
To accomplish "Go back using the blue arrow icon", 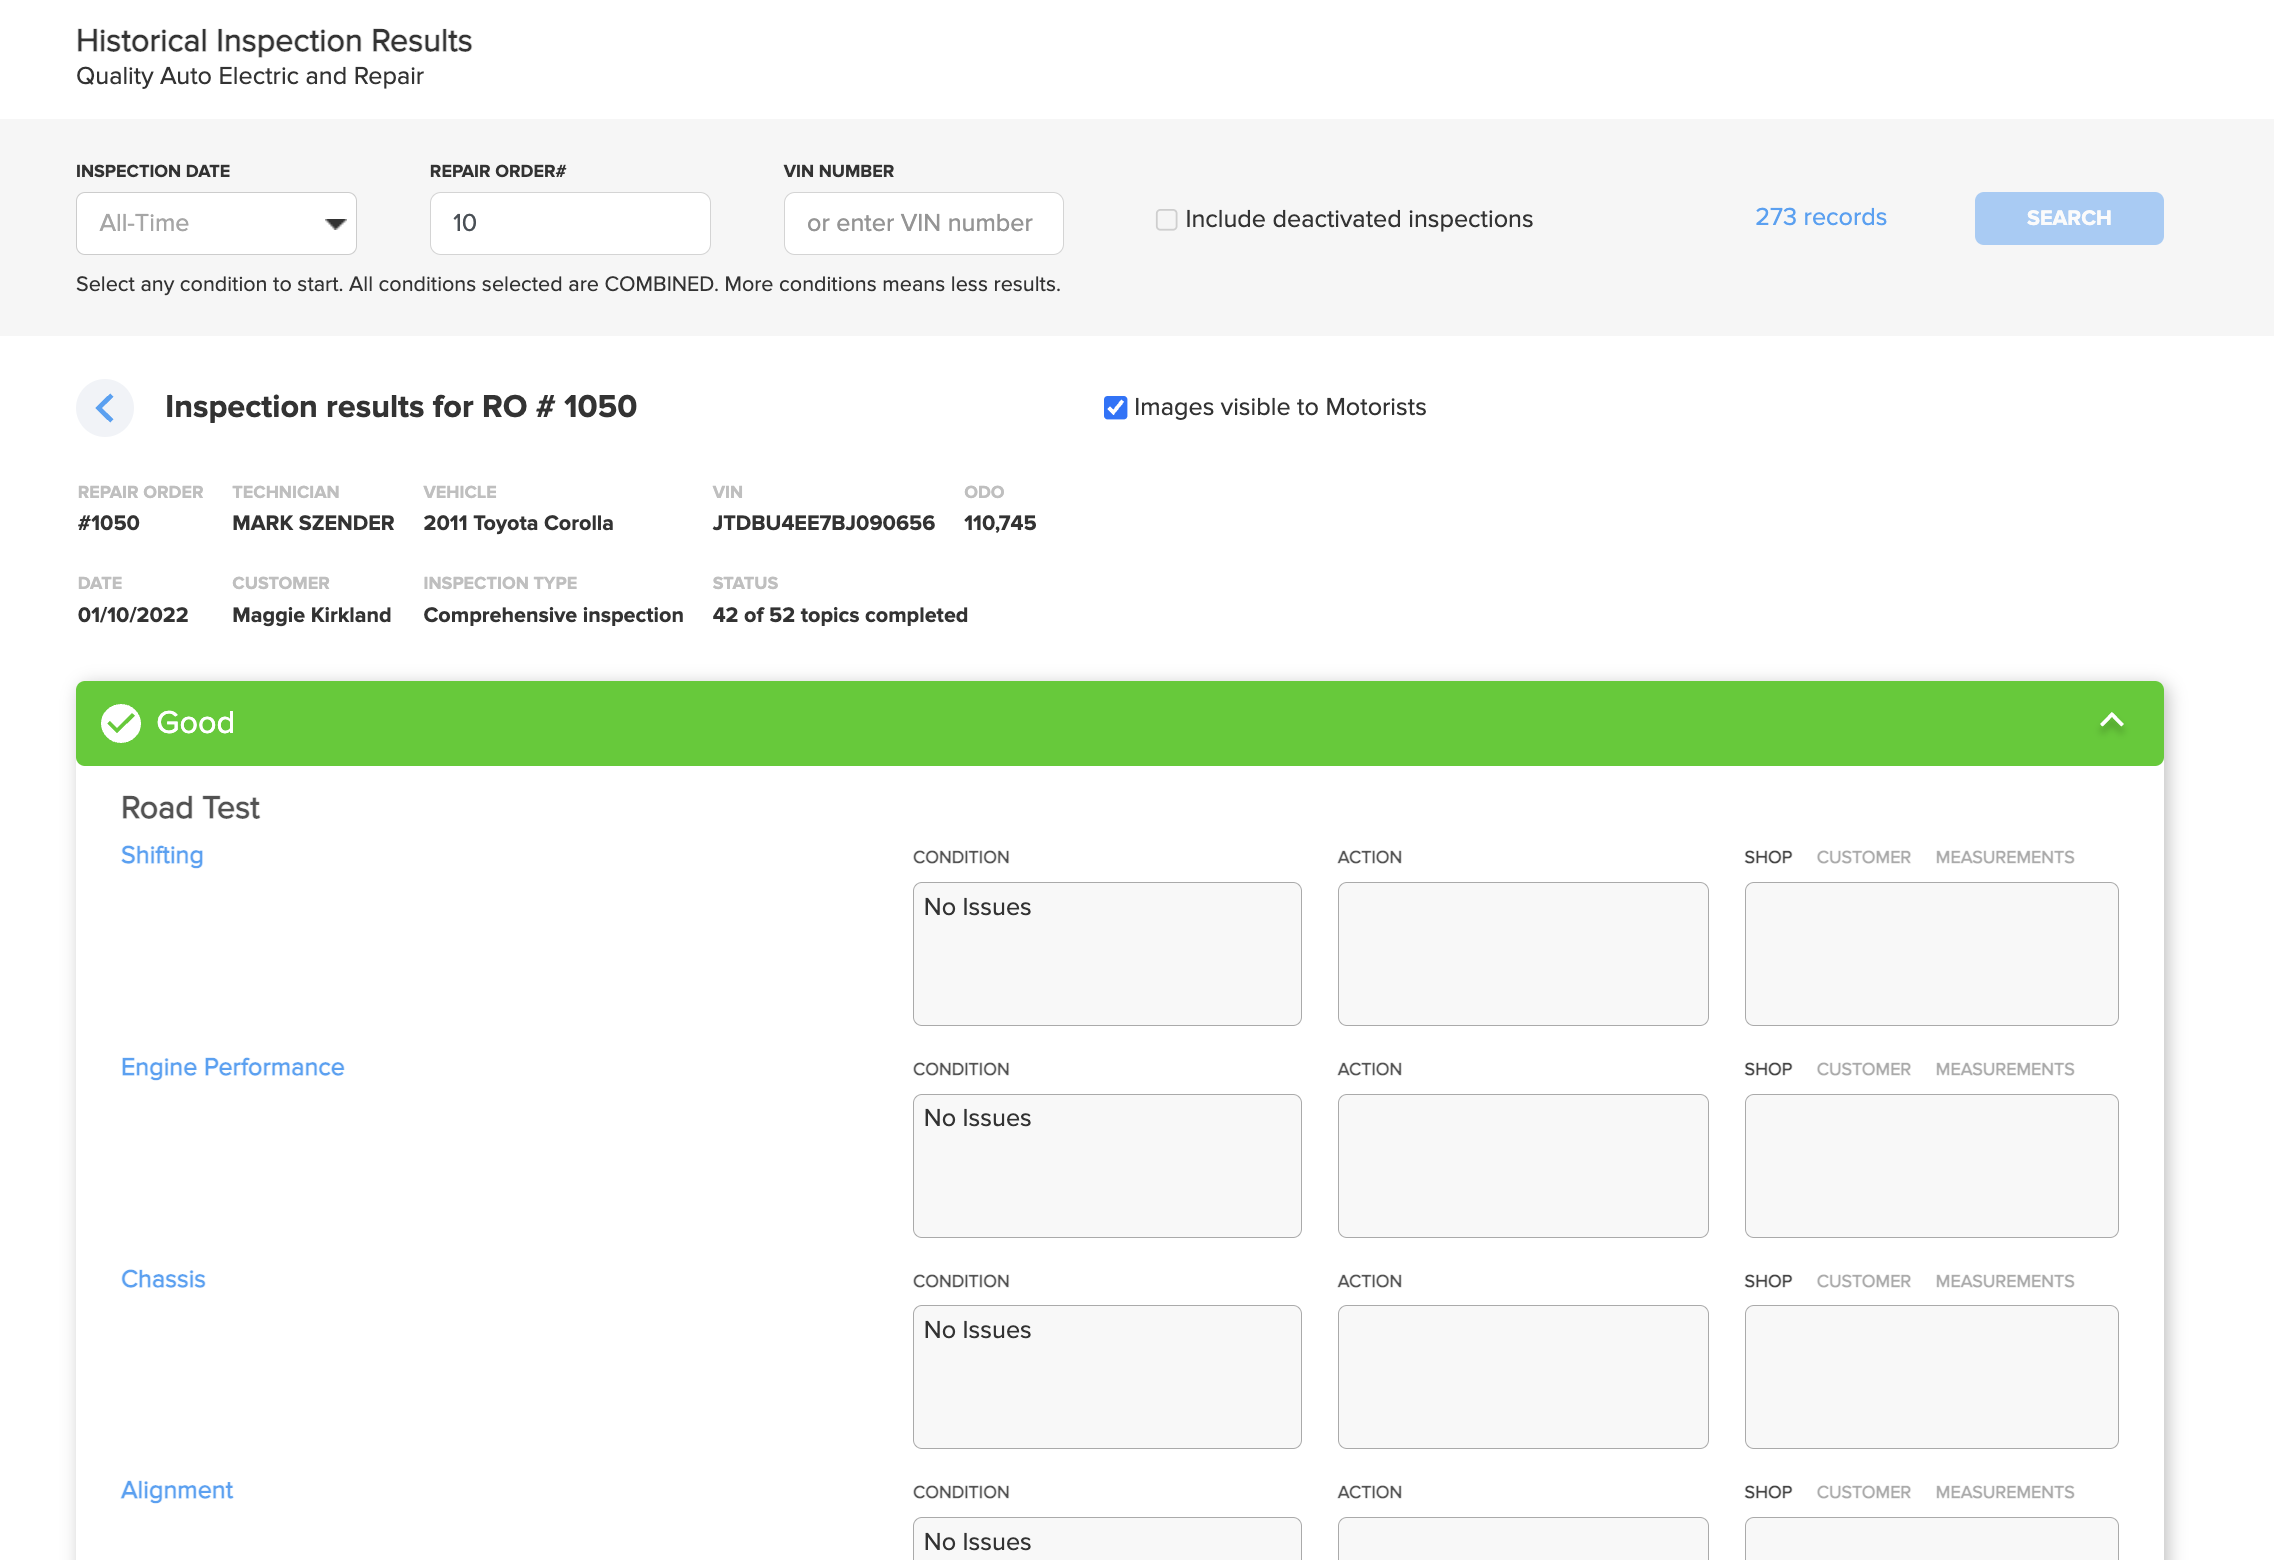I will click(x=105, y=407).
